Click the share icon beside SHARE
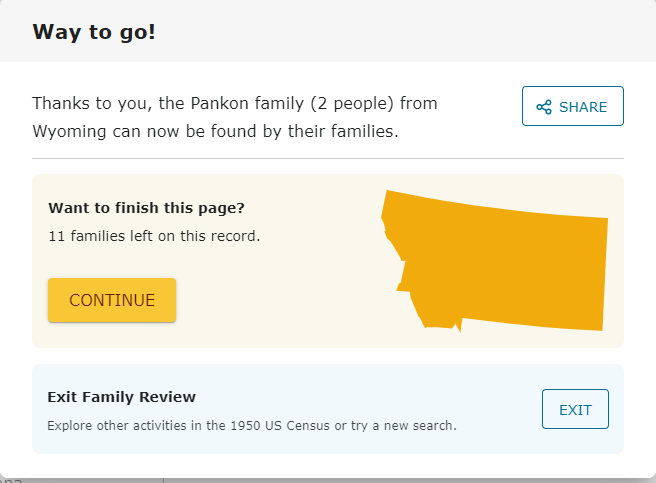 544,107
